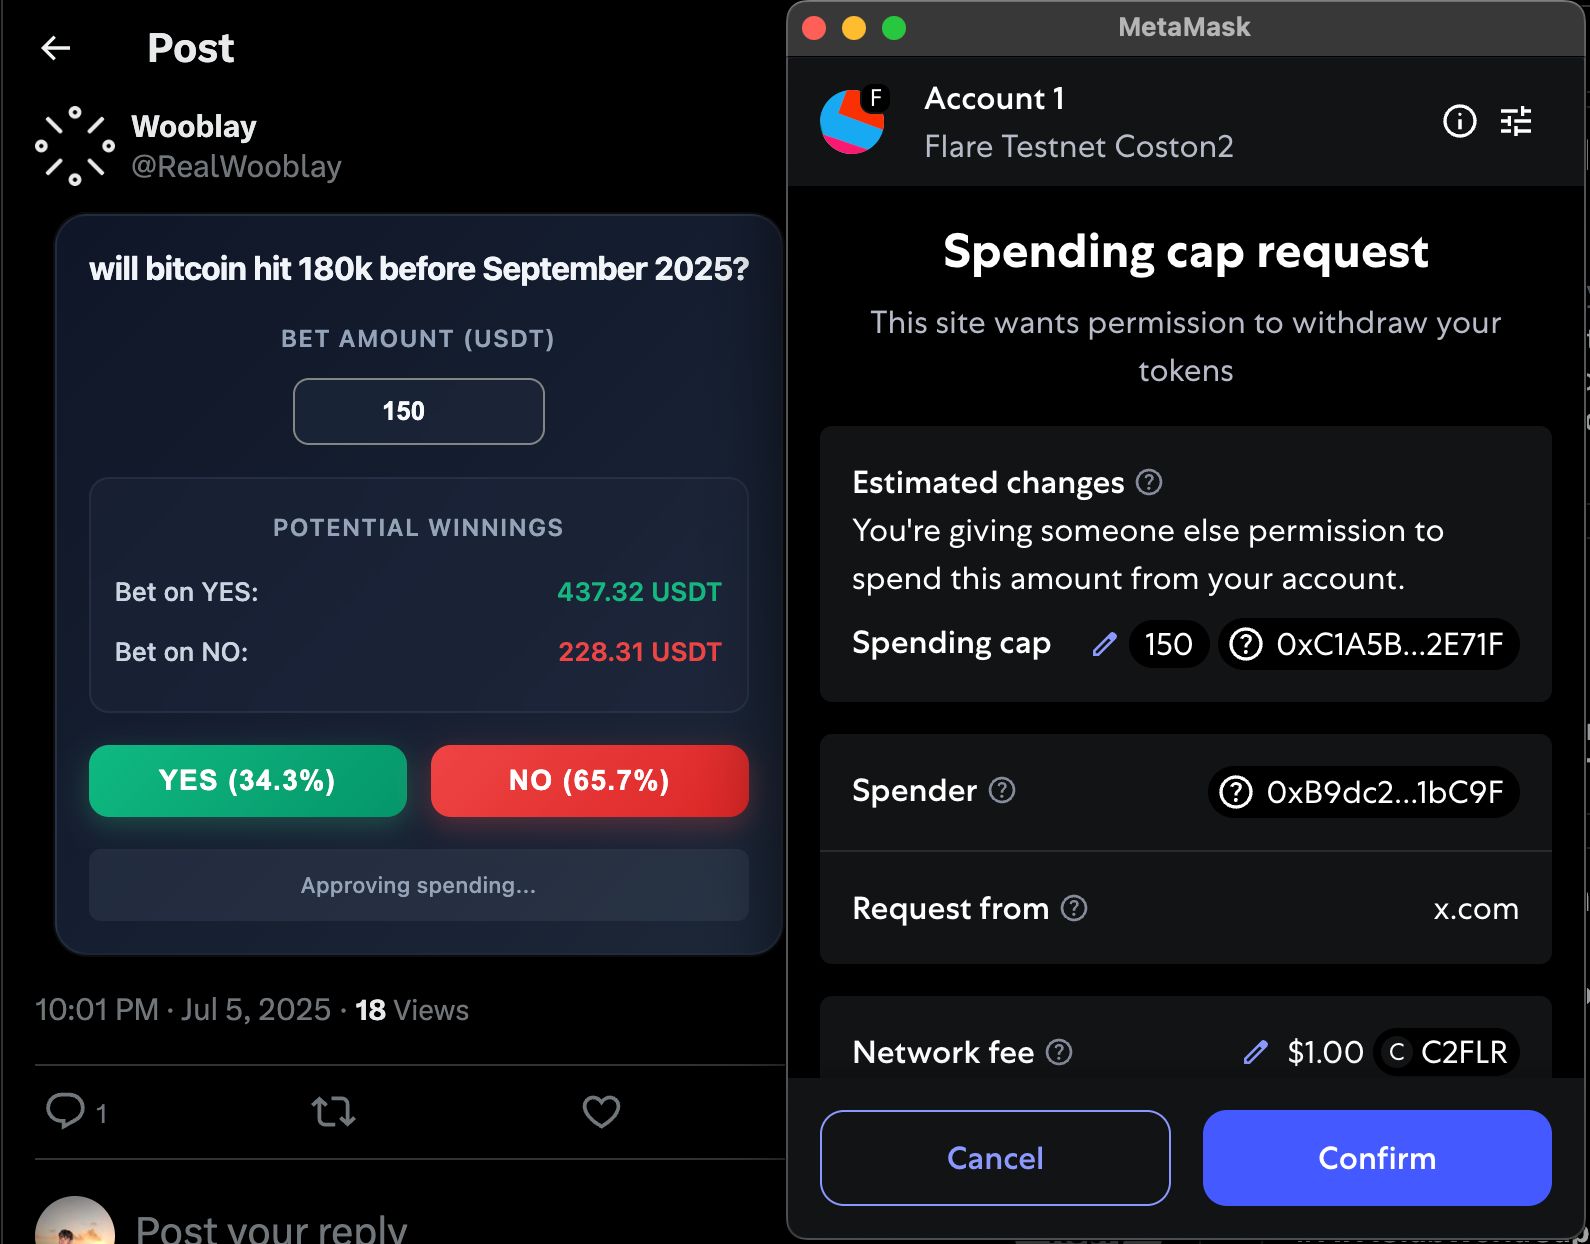The height and width of the screenshot is (1244, 1590).
Task: Open MetaMask account info icon
Action: click(x=1460, y=121)
